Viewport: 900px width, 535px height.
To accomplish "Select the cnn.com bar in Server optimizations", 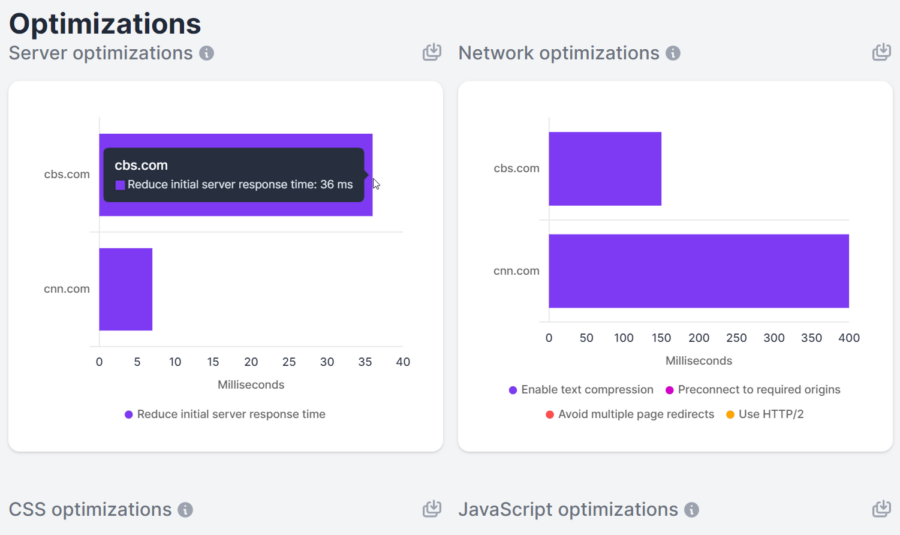I will point(126,289).
